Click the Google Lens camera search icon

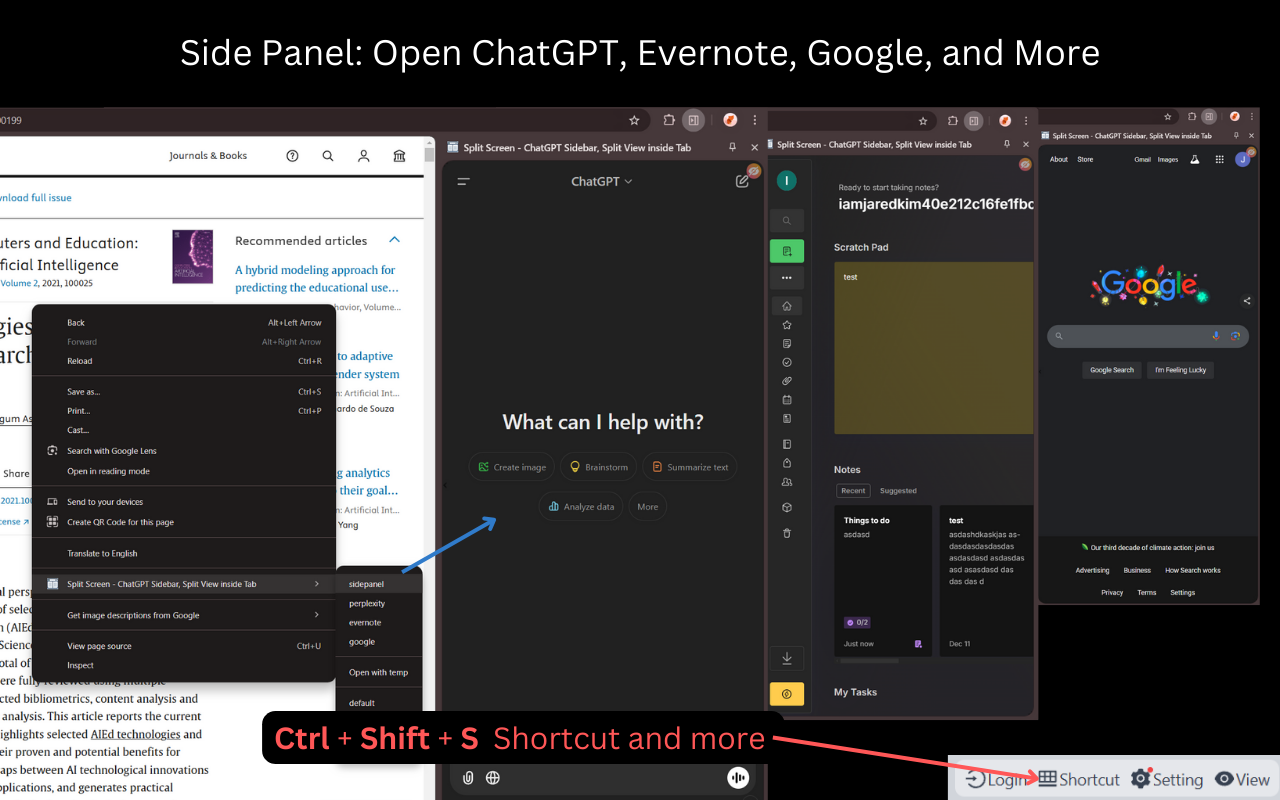point(1236,336)
